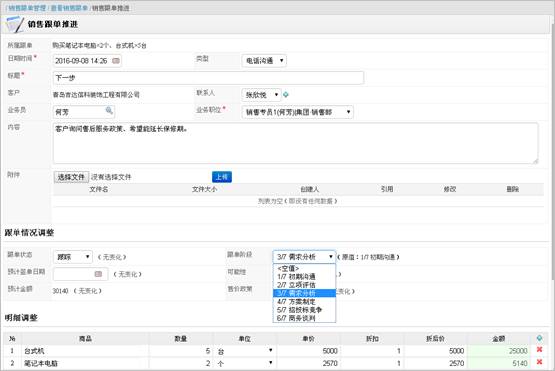Click the amount cell 25000
The width and height of the screenshot is (555, 371).
pos(498,351)
